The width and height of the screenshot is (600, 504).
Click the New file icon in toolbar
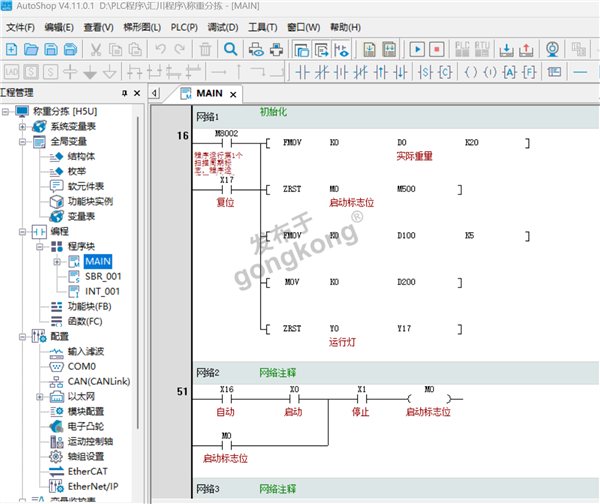11,48
